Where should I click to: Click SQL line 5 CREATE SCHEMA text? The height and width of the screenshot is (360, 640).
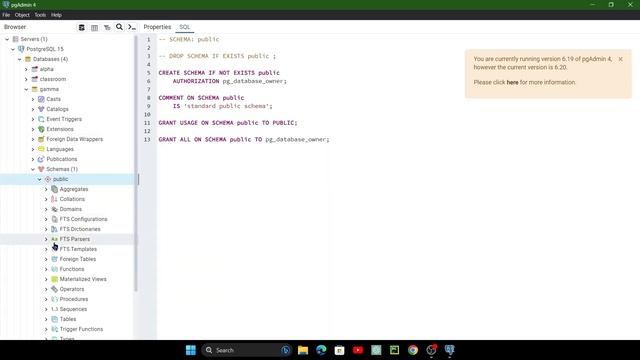219,73
